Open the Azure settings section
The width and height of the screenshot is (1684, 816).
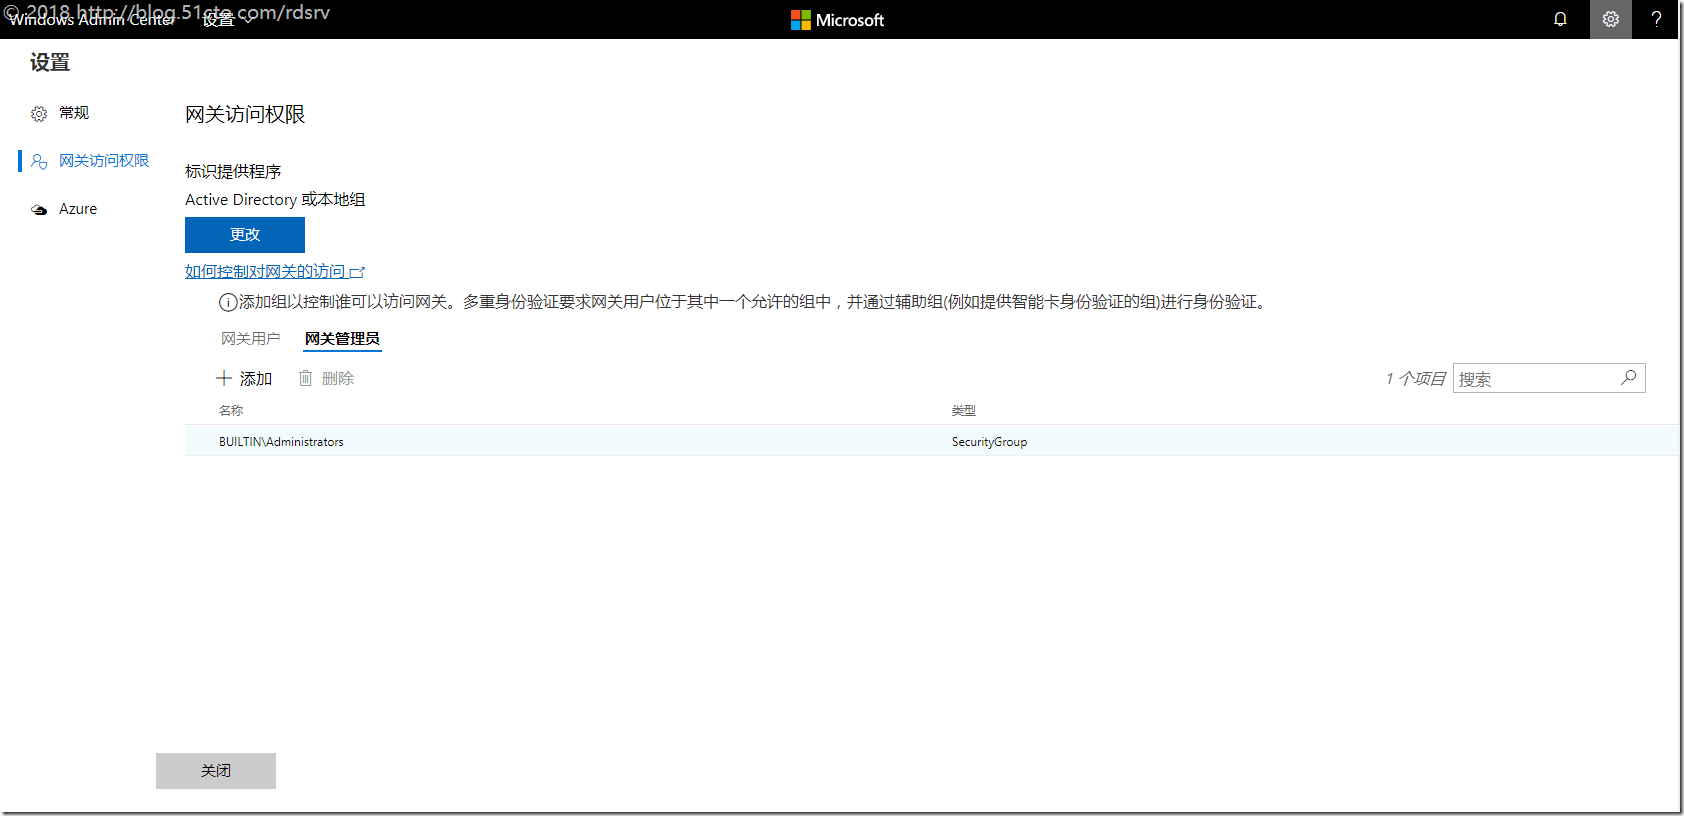[78, 209]
